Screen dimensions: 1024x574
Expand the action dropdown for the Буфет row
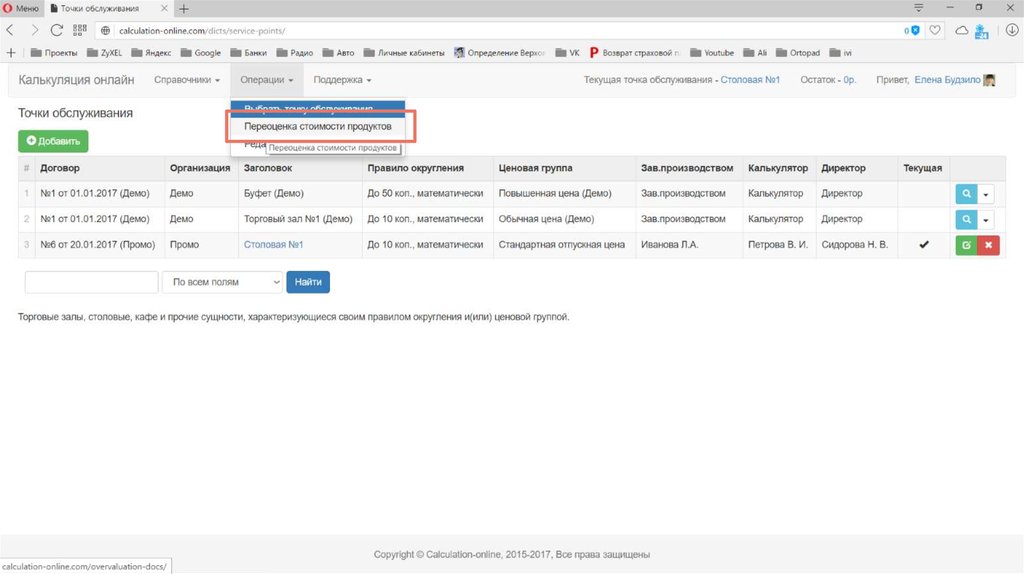(x=987, y=193)
